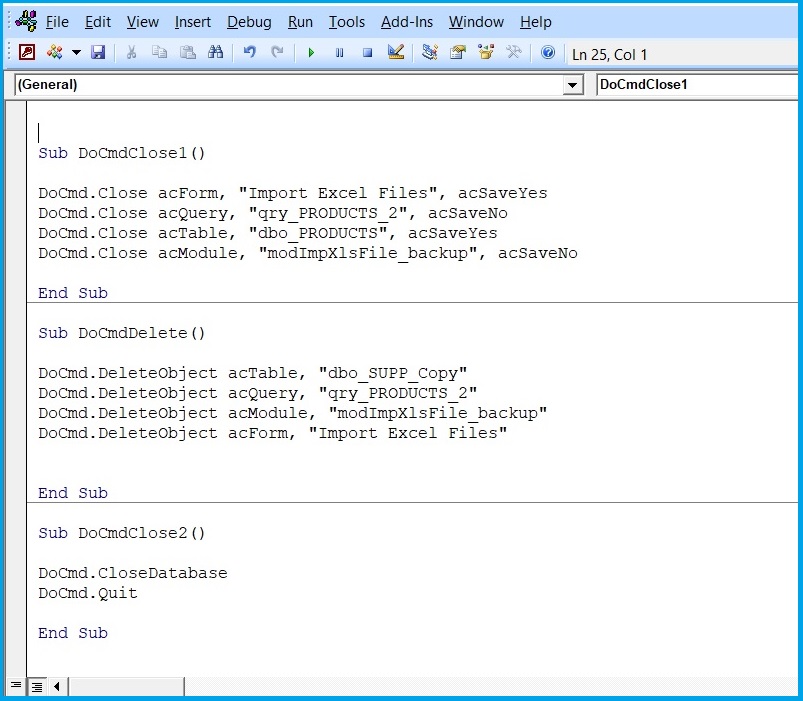Open the Properties Window icon

458,53
